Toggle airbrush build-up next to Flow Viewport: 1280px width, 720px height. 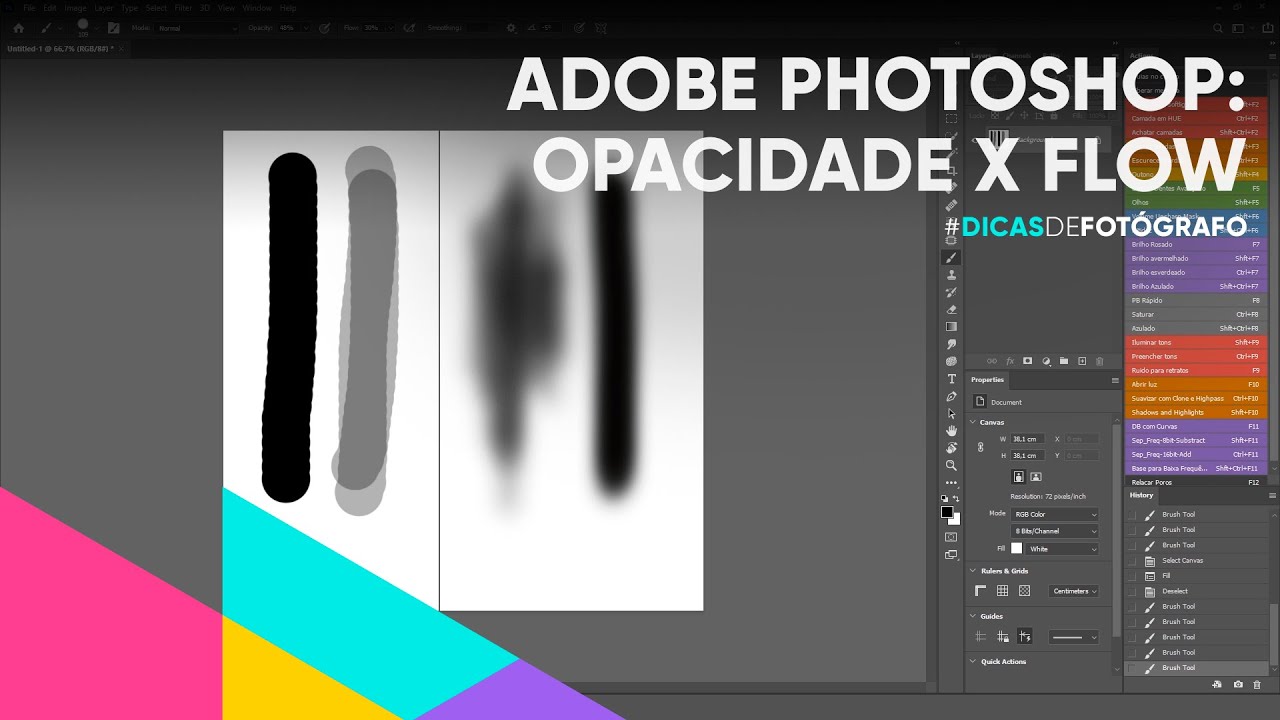(409, 28)
